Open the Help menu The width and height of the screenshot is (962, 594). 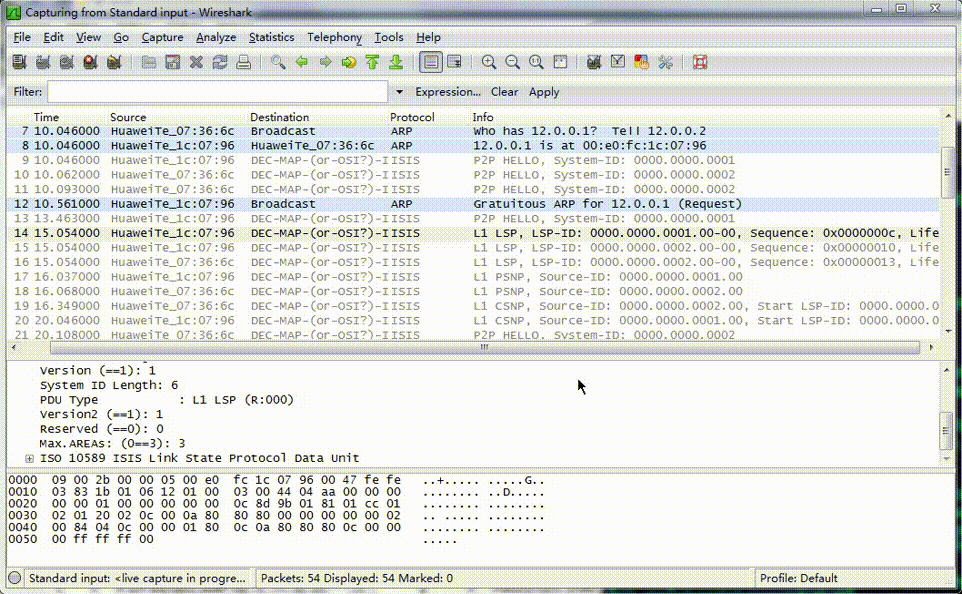coord(428,37)
